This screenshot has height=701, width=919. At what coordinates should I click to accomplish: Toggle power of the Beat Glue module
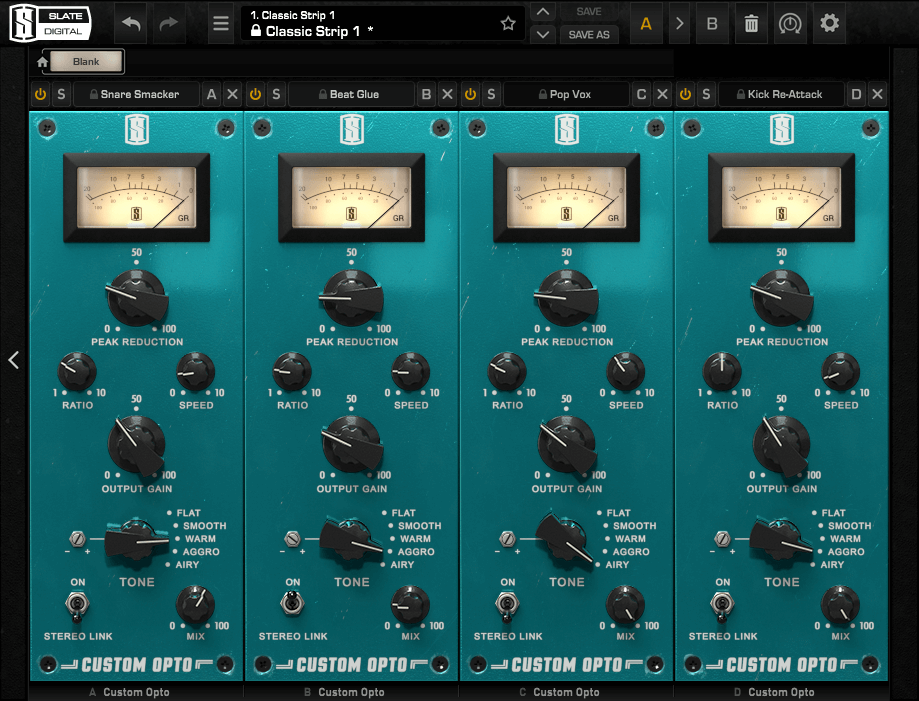[x=256, y=94]
